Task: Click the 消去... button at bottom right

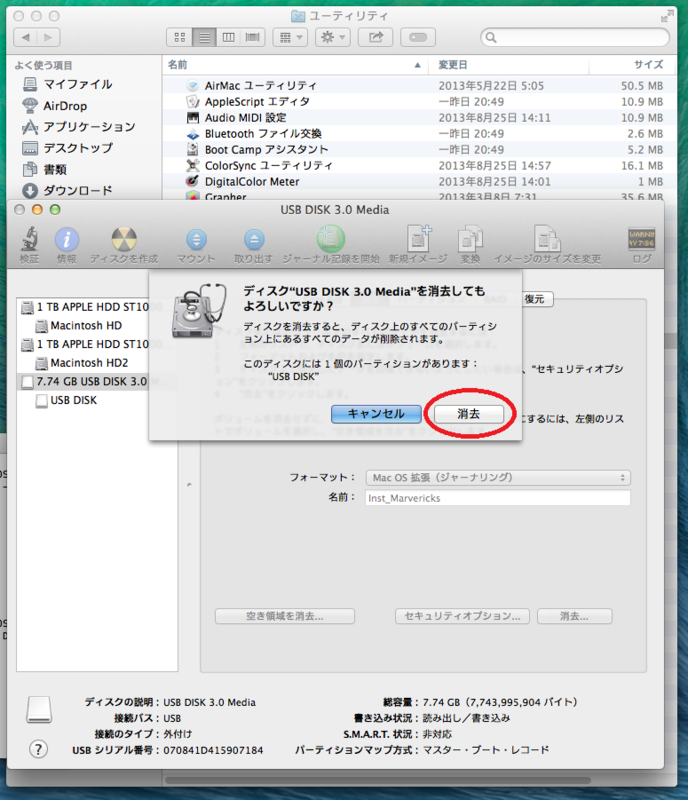Action: (575, 616)
